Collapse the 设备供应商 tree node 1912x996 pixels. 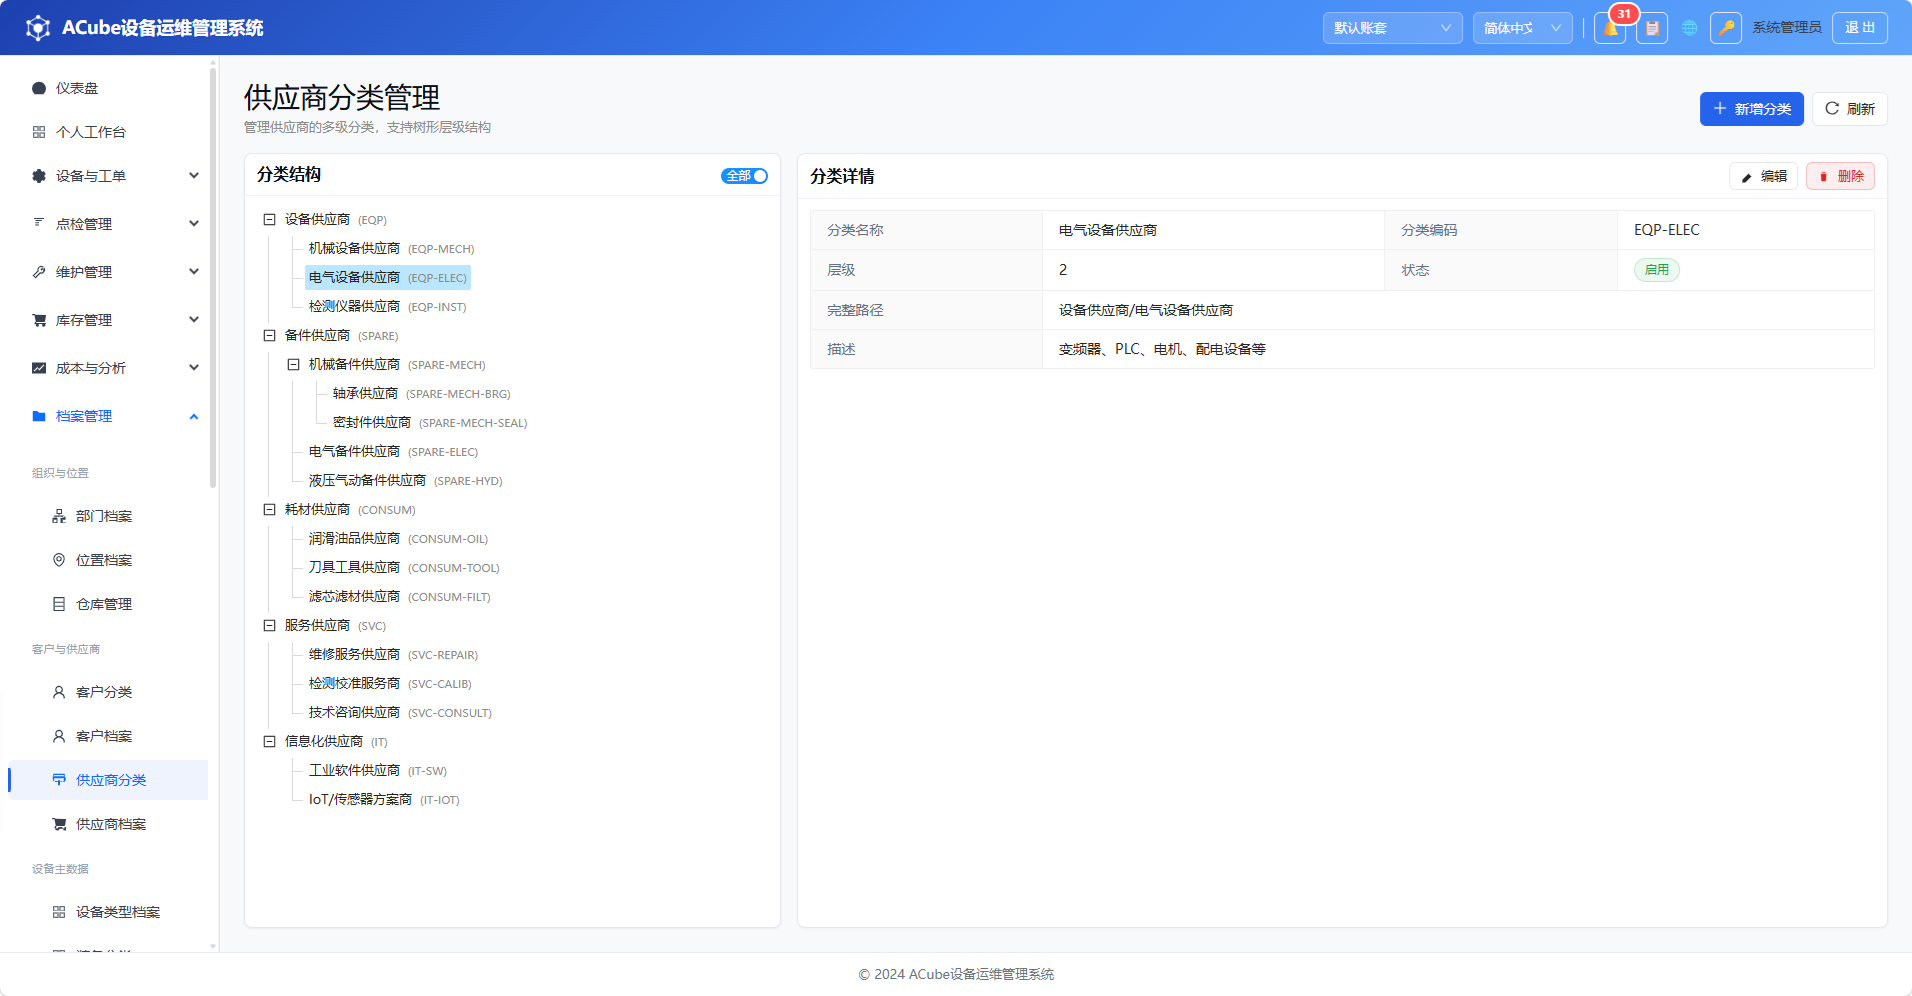click(269, 219)
